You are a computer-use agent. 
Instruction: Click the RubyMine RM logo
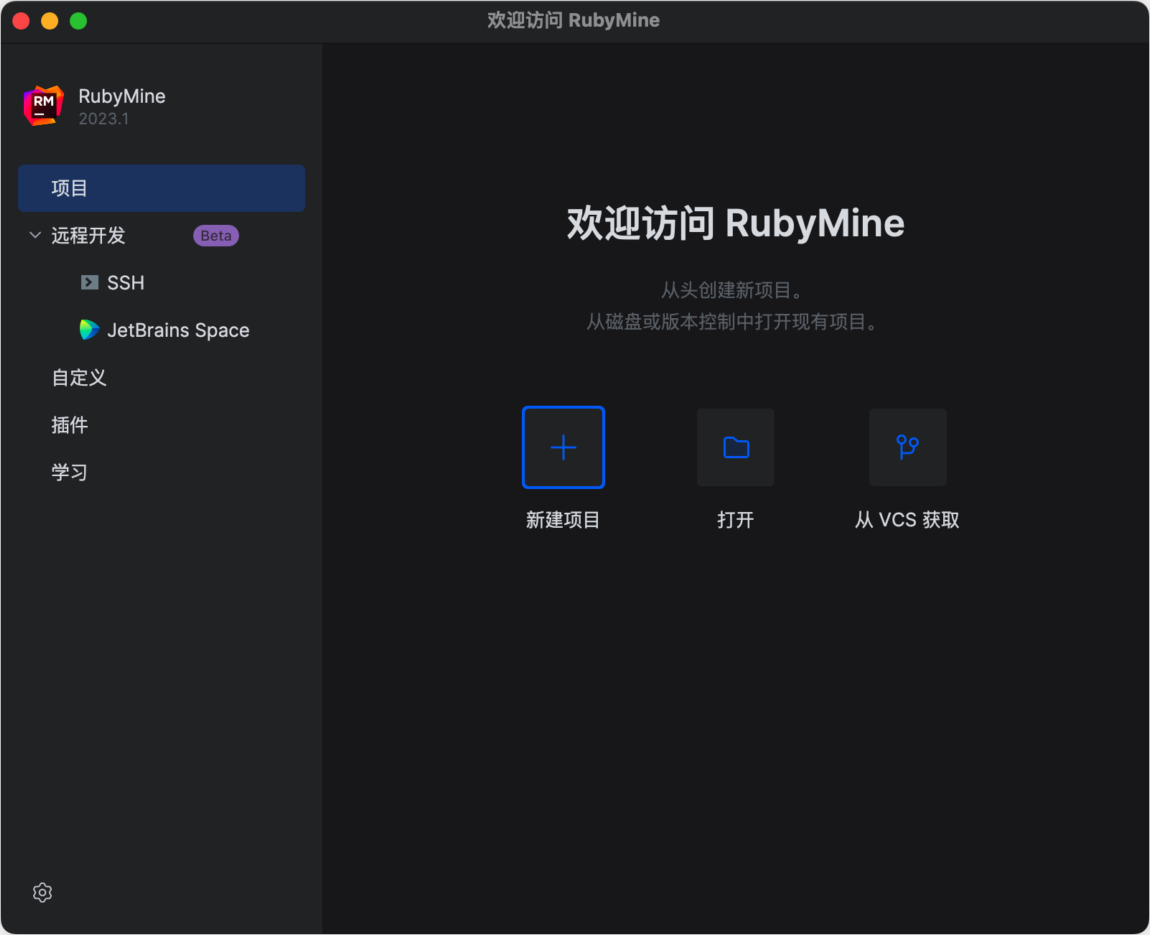point(43,106)
